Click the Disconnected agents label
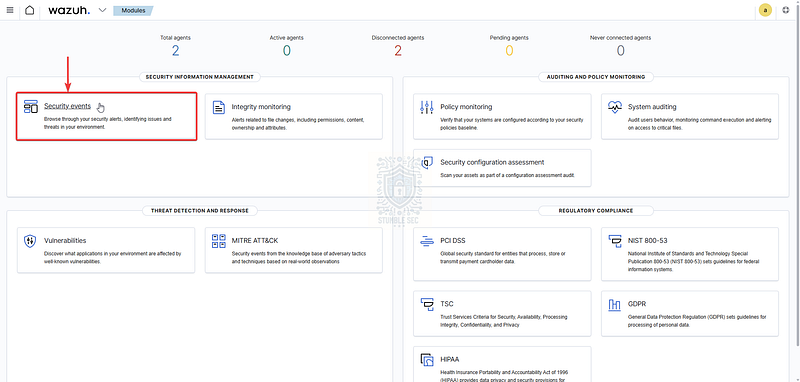Viewport: 800px width, 382px height. coord(398,38)
